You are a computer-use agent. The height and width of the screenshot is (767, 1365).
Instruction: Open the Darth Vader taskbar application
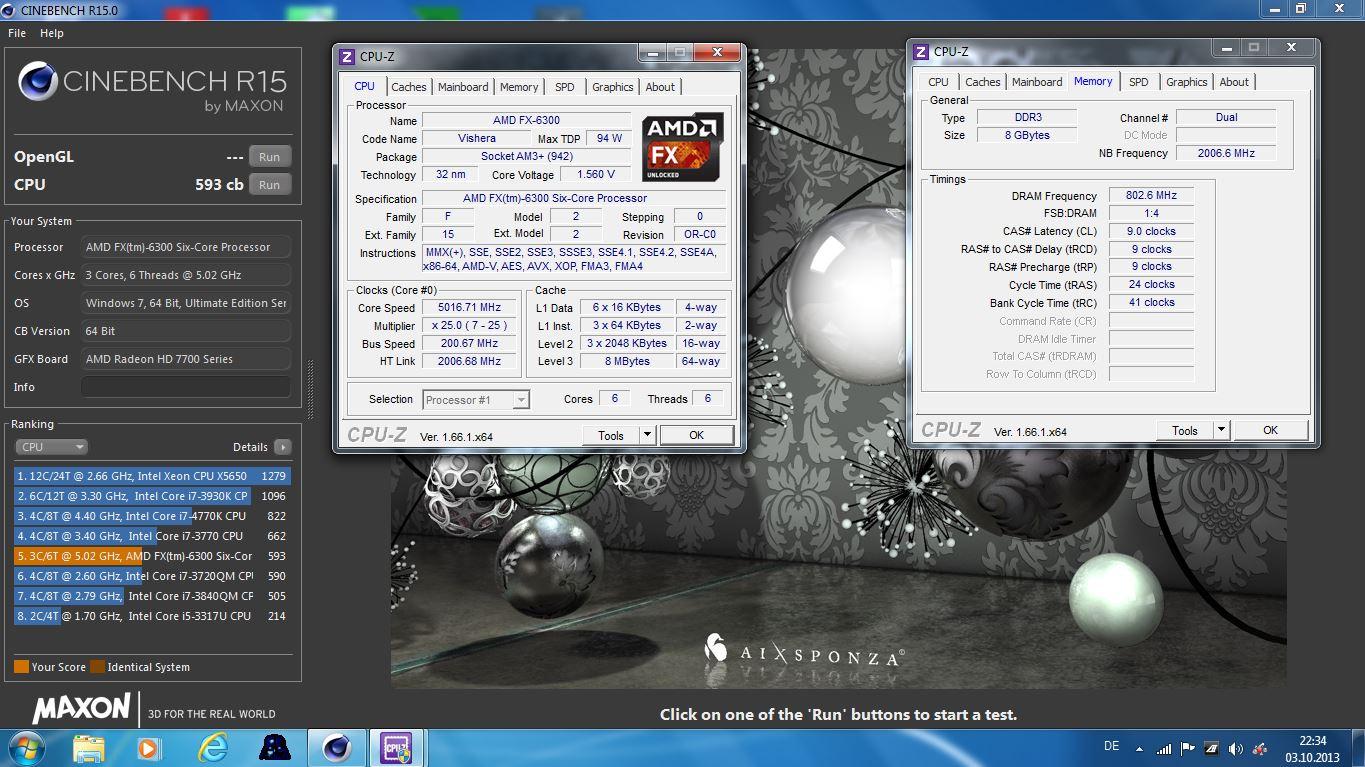coord(274,748)
